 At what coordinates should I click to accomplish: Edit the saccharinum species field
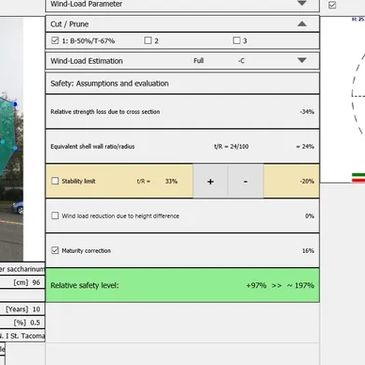(23, 269)
